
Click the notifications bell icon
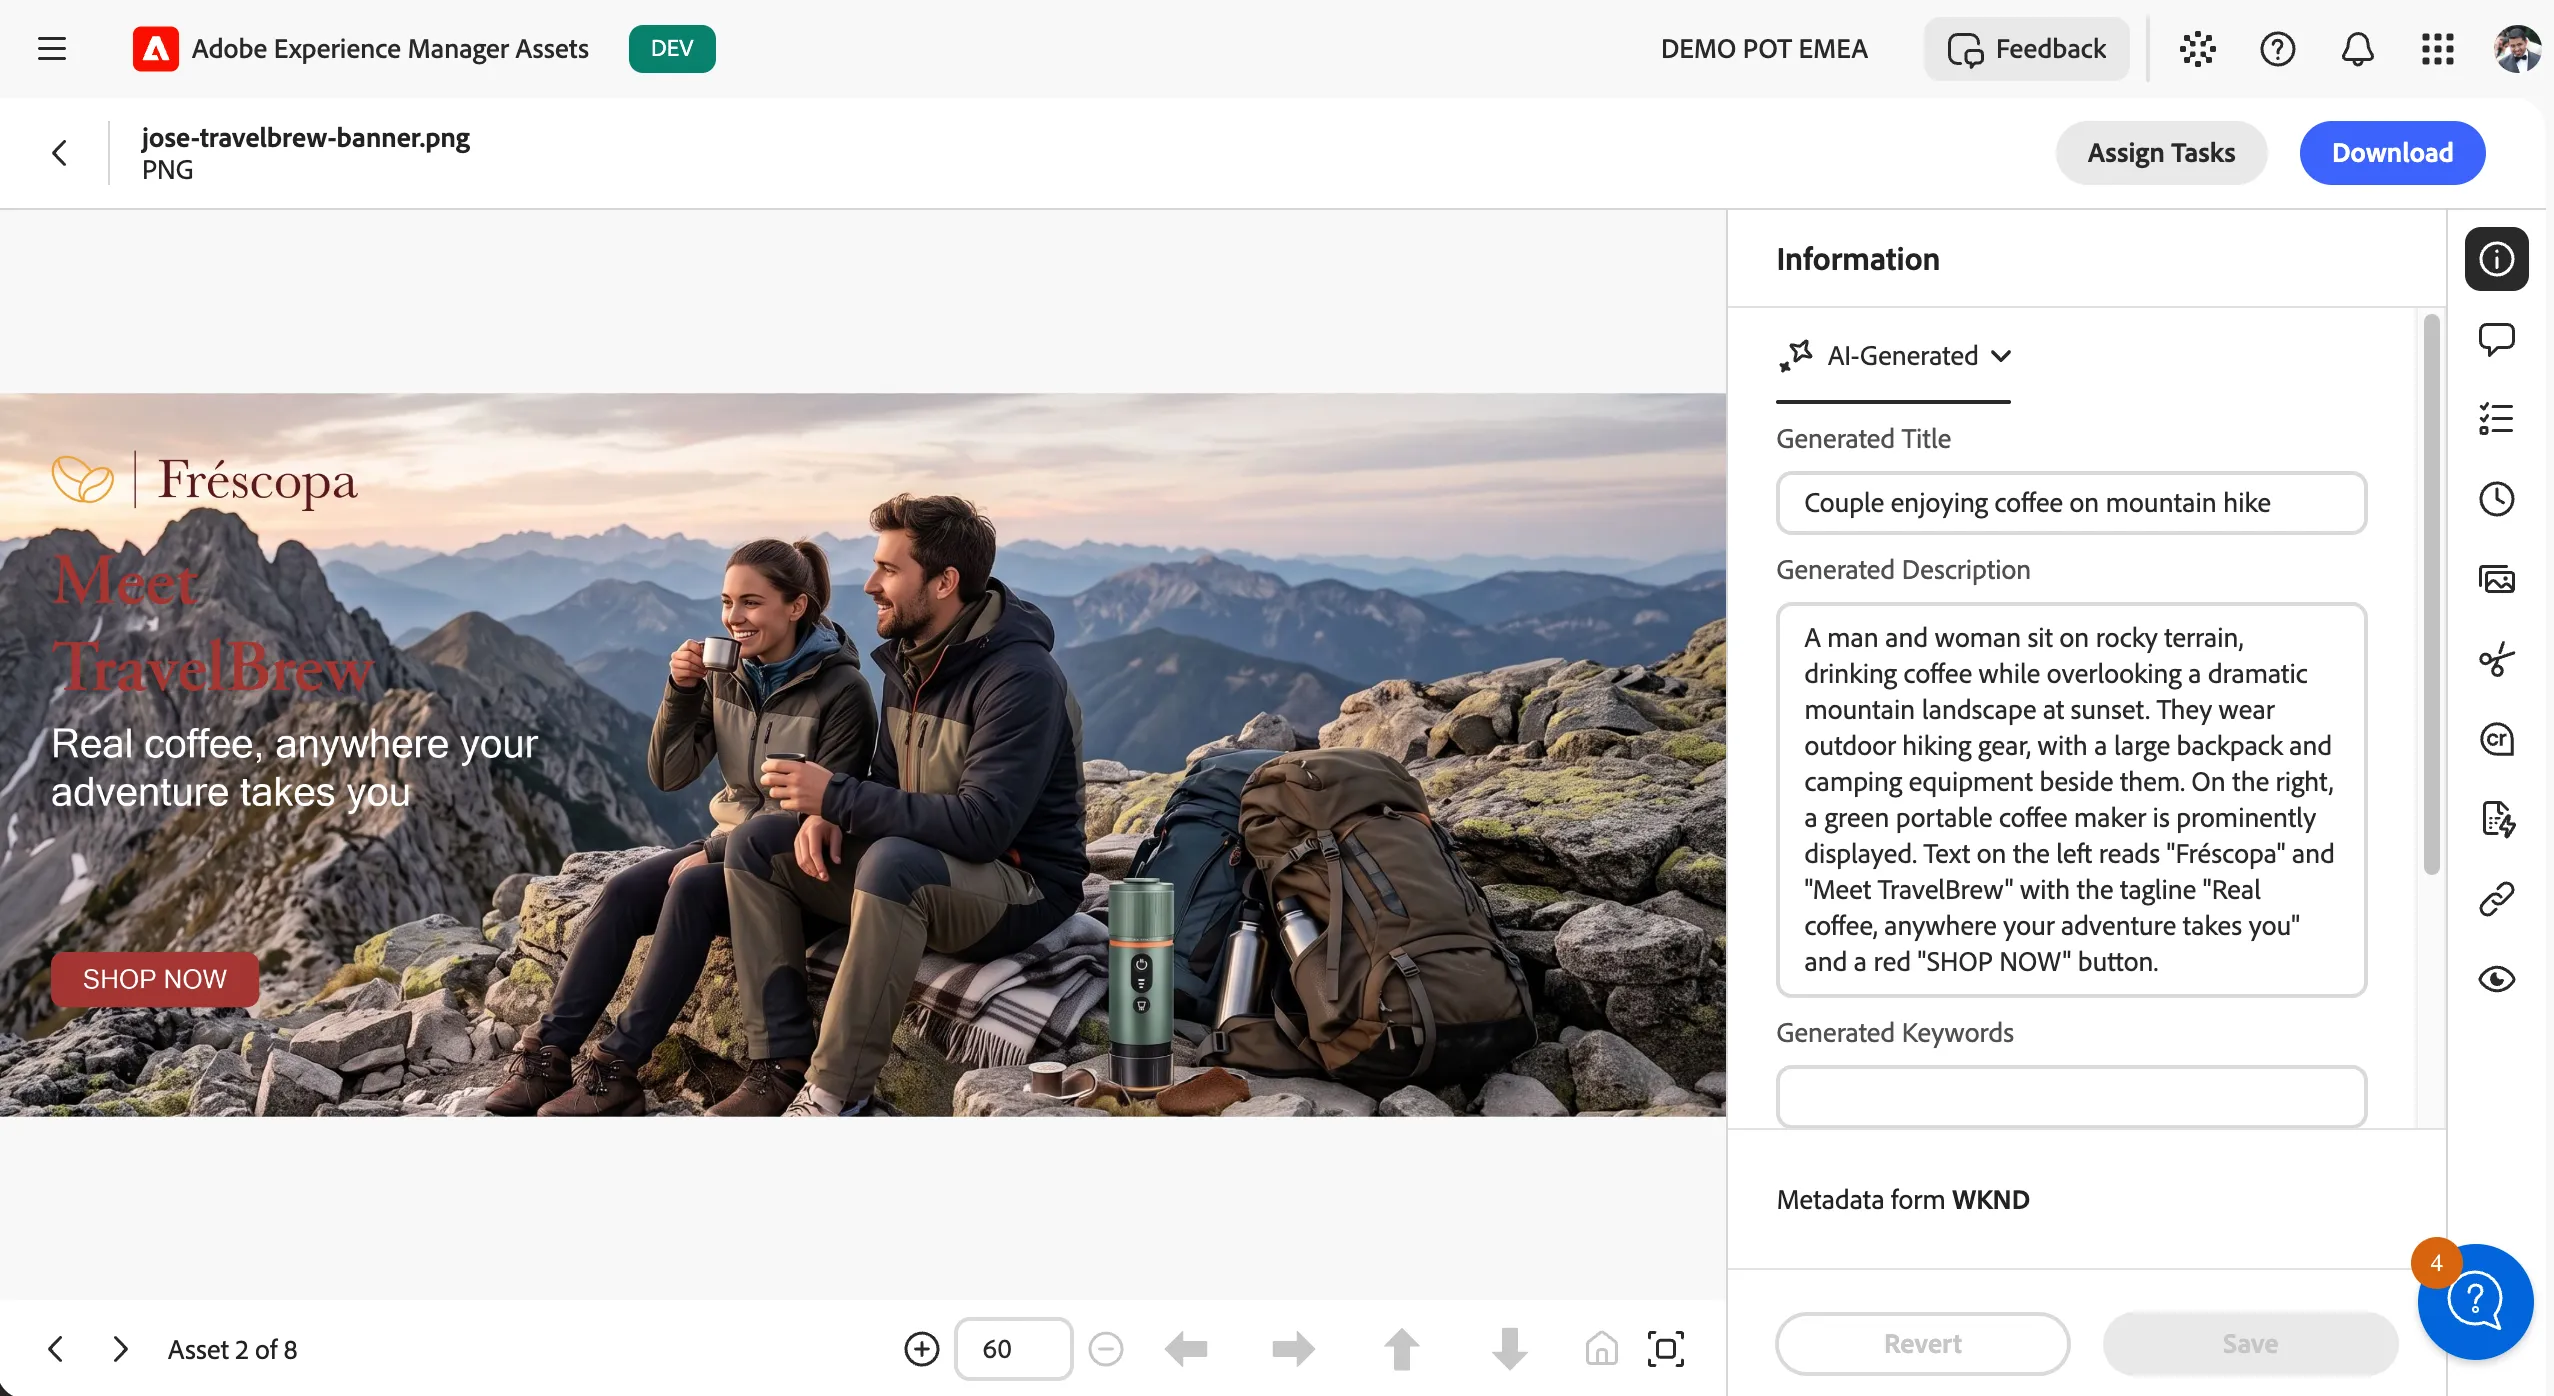click(x=2357, y=49)
